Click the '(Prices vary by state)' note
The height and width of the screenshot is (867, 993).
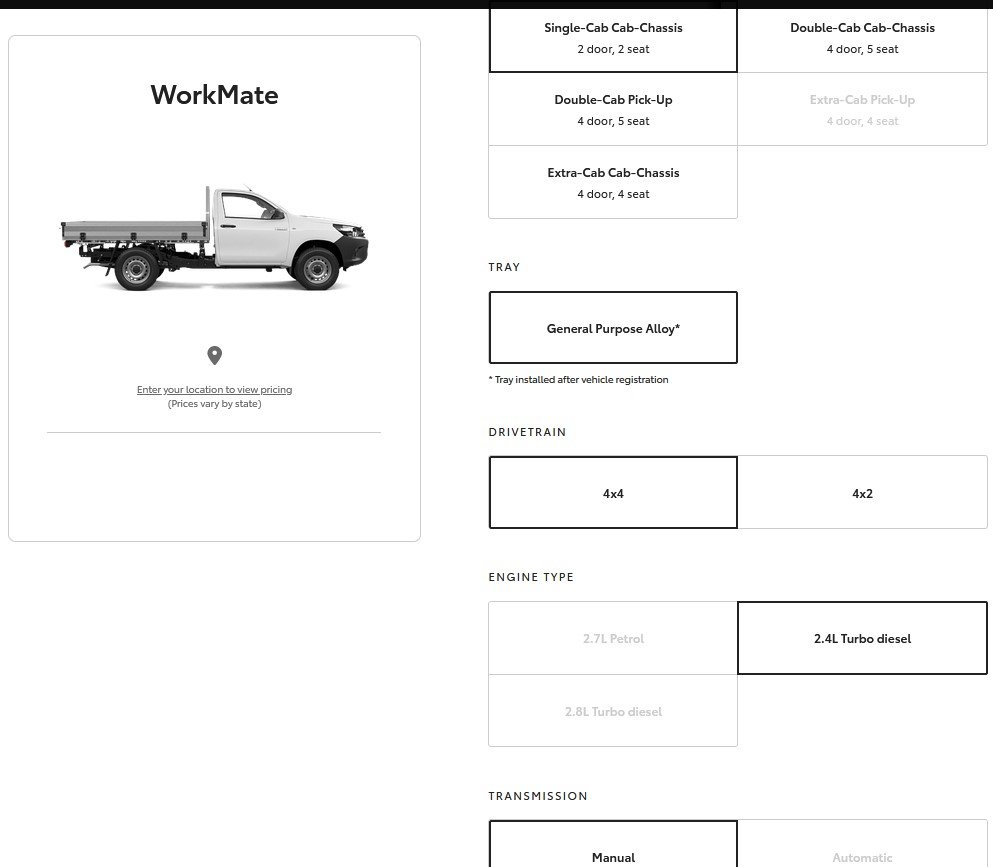[215, 403]
